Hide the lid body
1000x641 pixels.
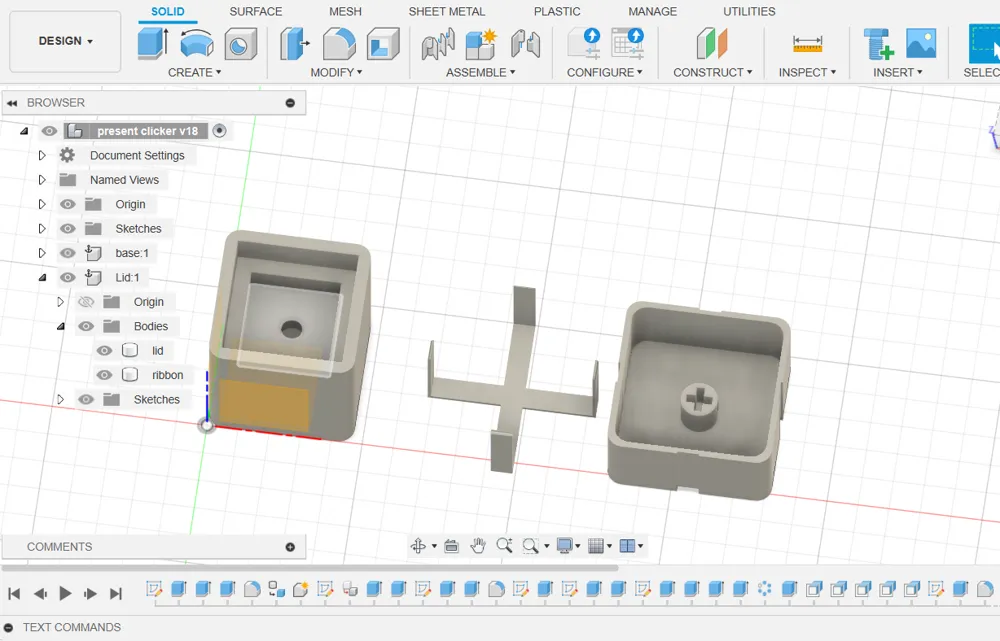104,351
